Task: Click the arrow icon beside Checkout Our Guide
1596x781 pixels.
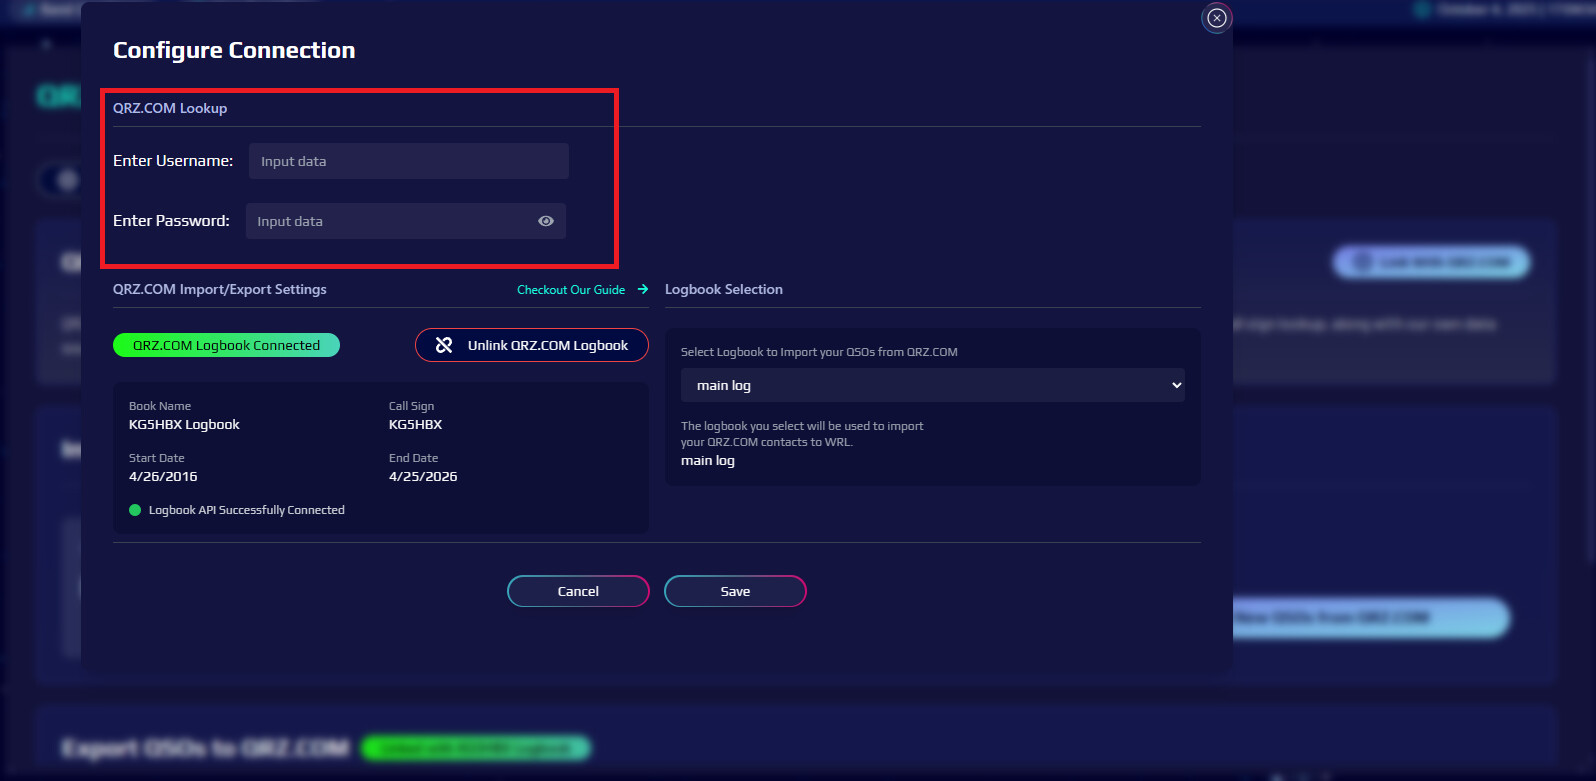Action: coord(643,289)
